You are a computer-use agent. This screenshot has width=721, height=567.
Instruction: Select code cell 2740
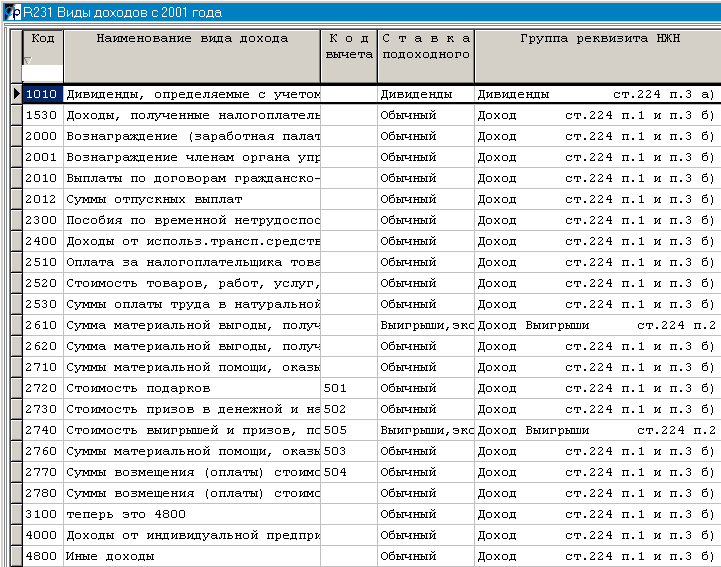(42, 430)
